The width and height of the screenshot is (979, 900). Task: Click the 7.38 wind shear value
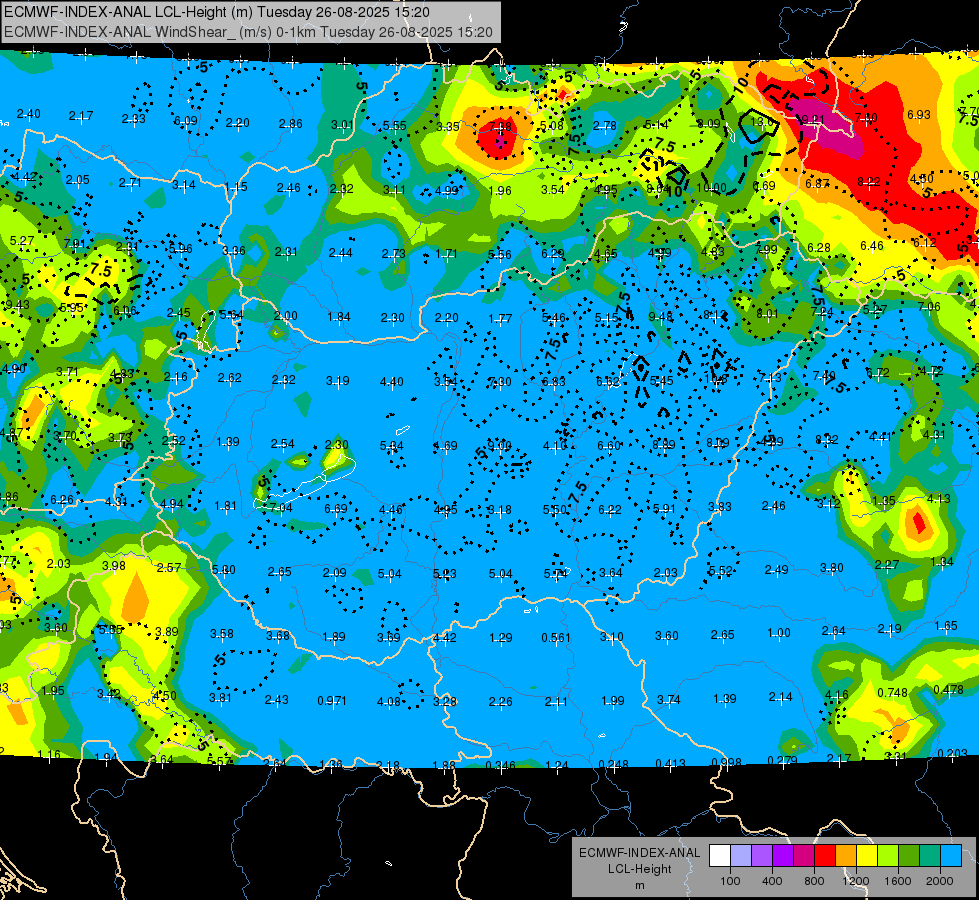point(500,127)
